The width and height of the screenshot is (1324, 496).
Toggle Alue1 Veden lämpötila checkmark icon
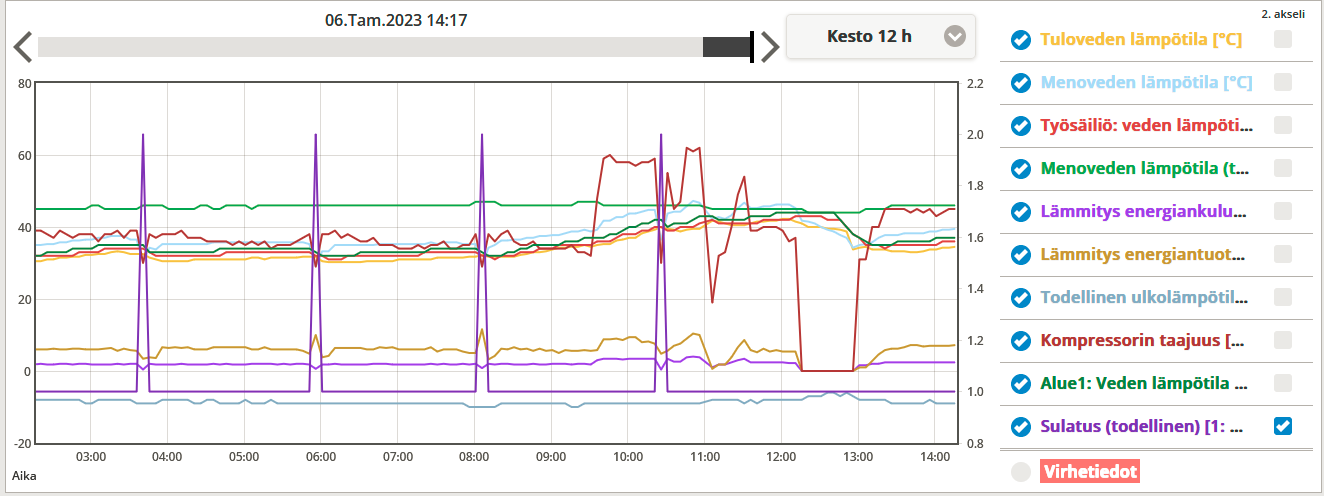[x=1021, y=384]
